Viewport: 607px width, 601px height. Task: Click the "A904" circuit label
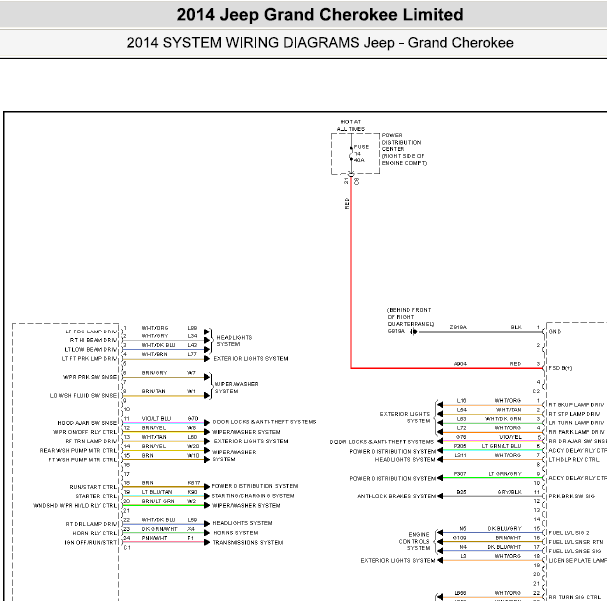click(460, 364)
